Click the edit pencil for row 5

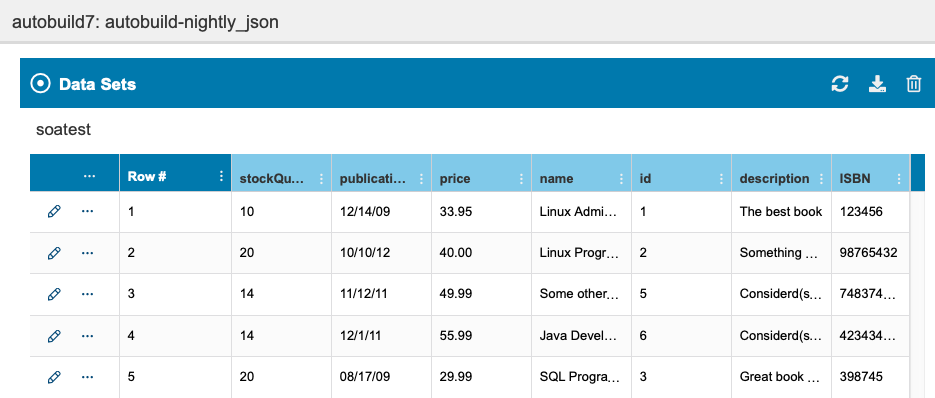tap(54, 377)
